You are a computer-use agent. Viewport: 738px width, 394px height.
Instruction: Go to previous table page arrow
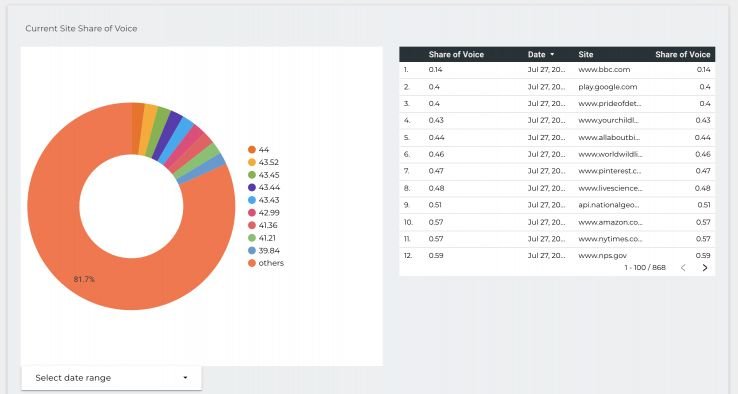(683, 268)
